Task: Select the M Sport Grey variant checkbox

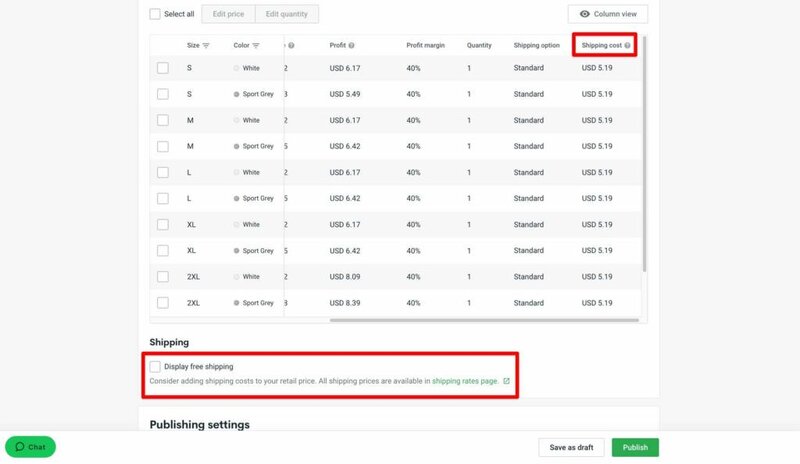Action: (x=163, y=146)
